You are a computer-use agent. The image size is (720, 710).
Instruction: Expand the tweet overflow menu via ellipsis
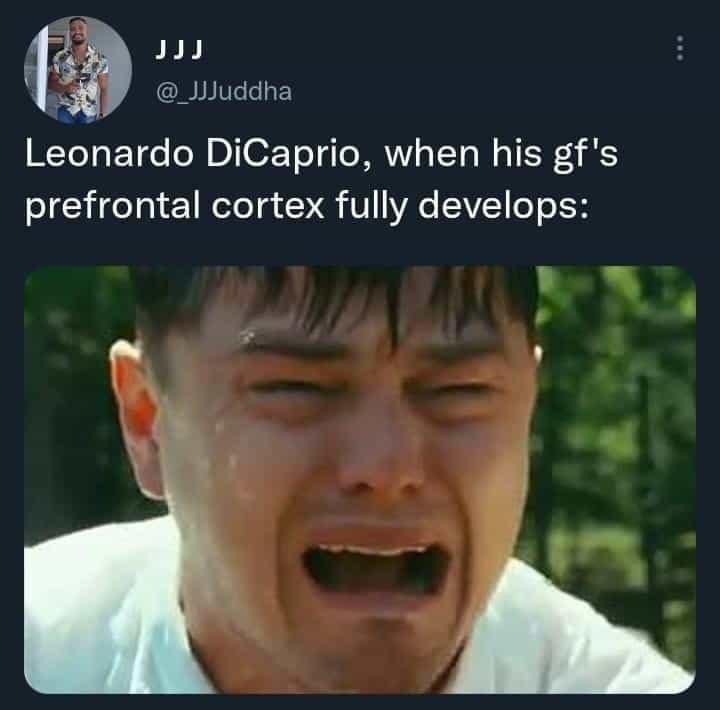tap(680, 48)
